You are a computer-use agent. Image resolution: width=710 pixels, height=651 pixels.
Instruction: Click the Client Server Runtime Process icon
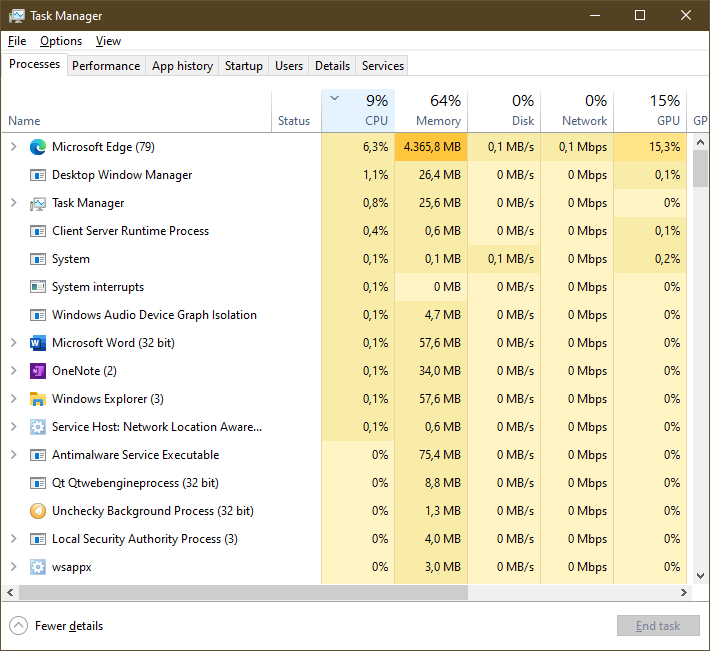38,231
